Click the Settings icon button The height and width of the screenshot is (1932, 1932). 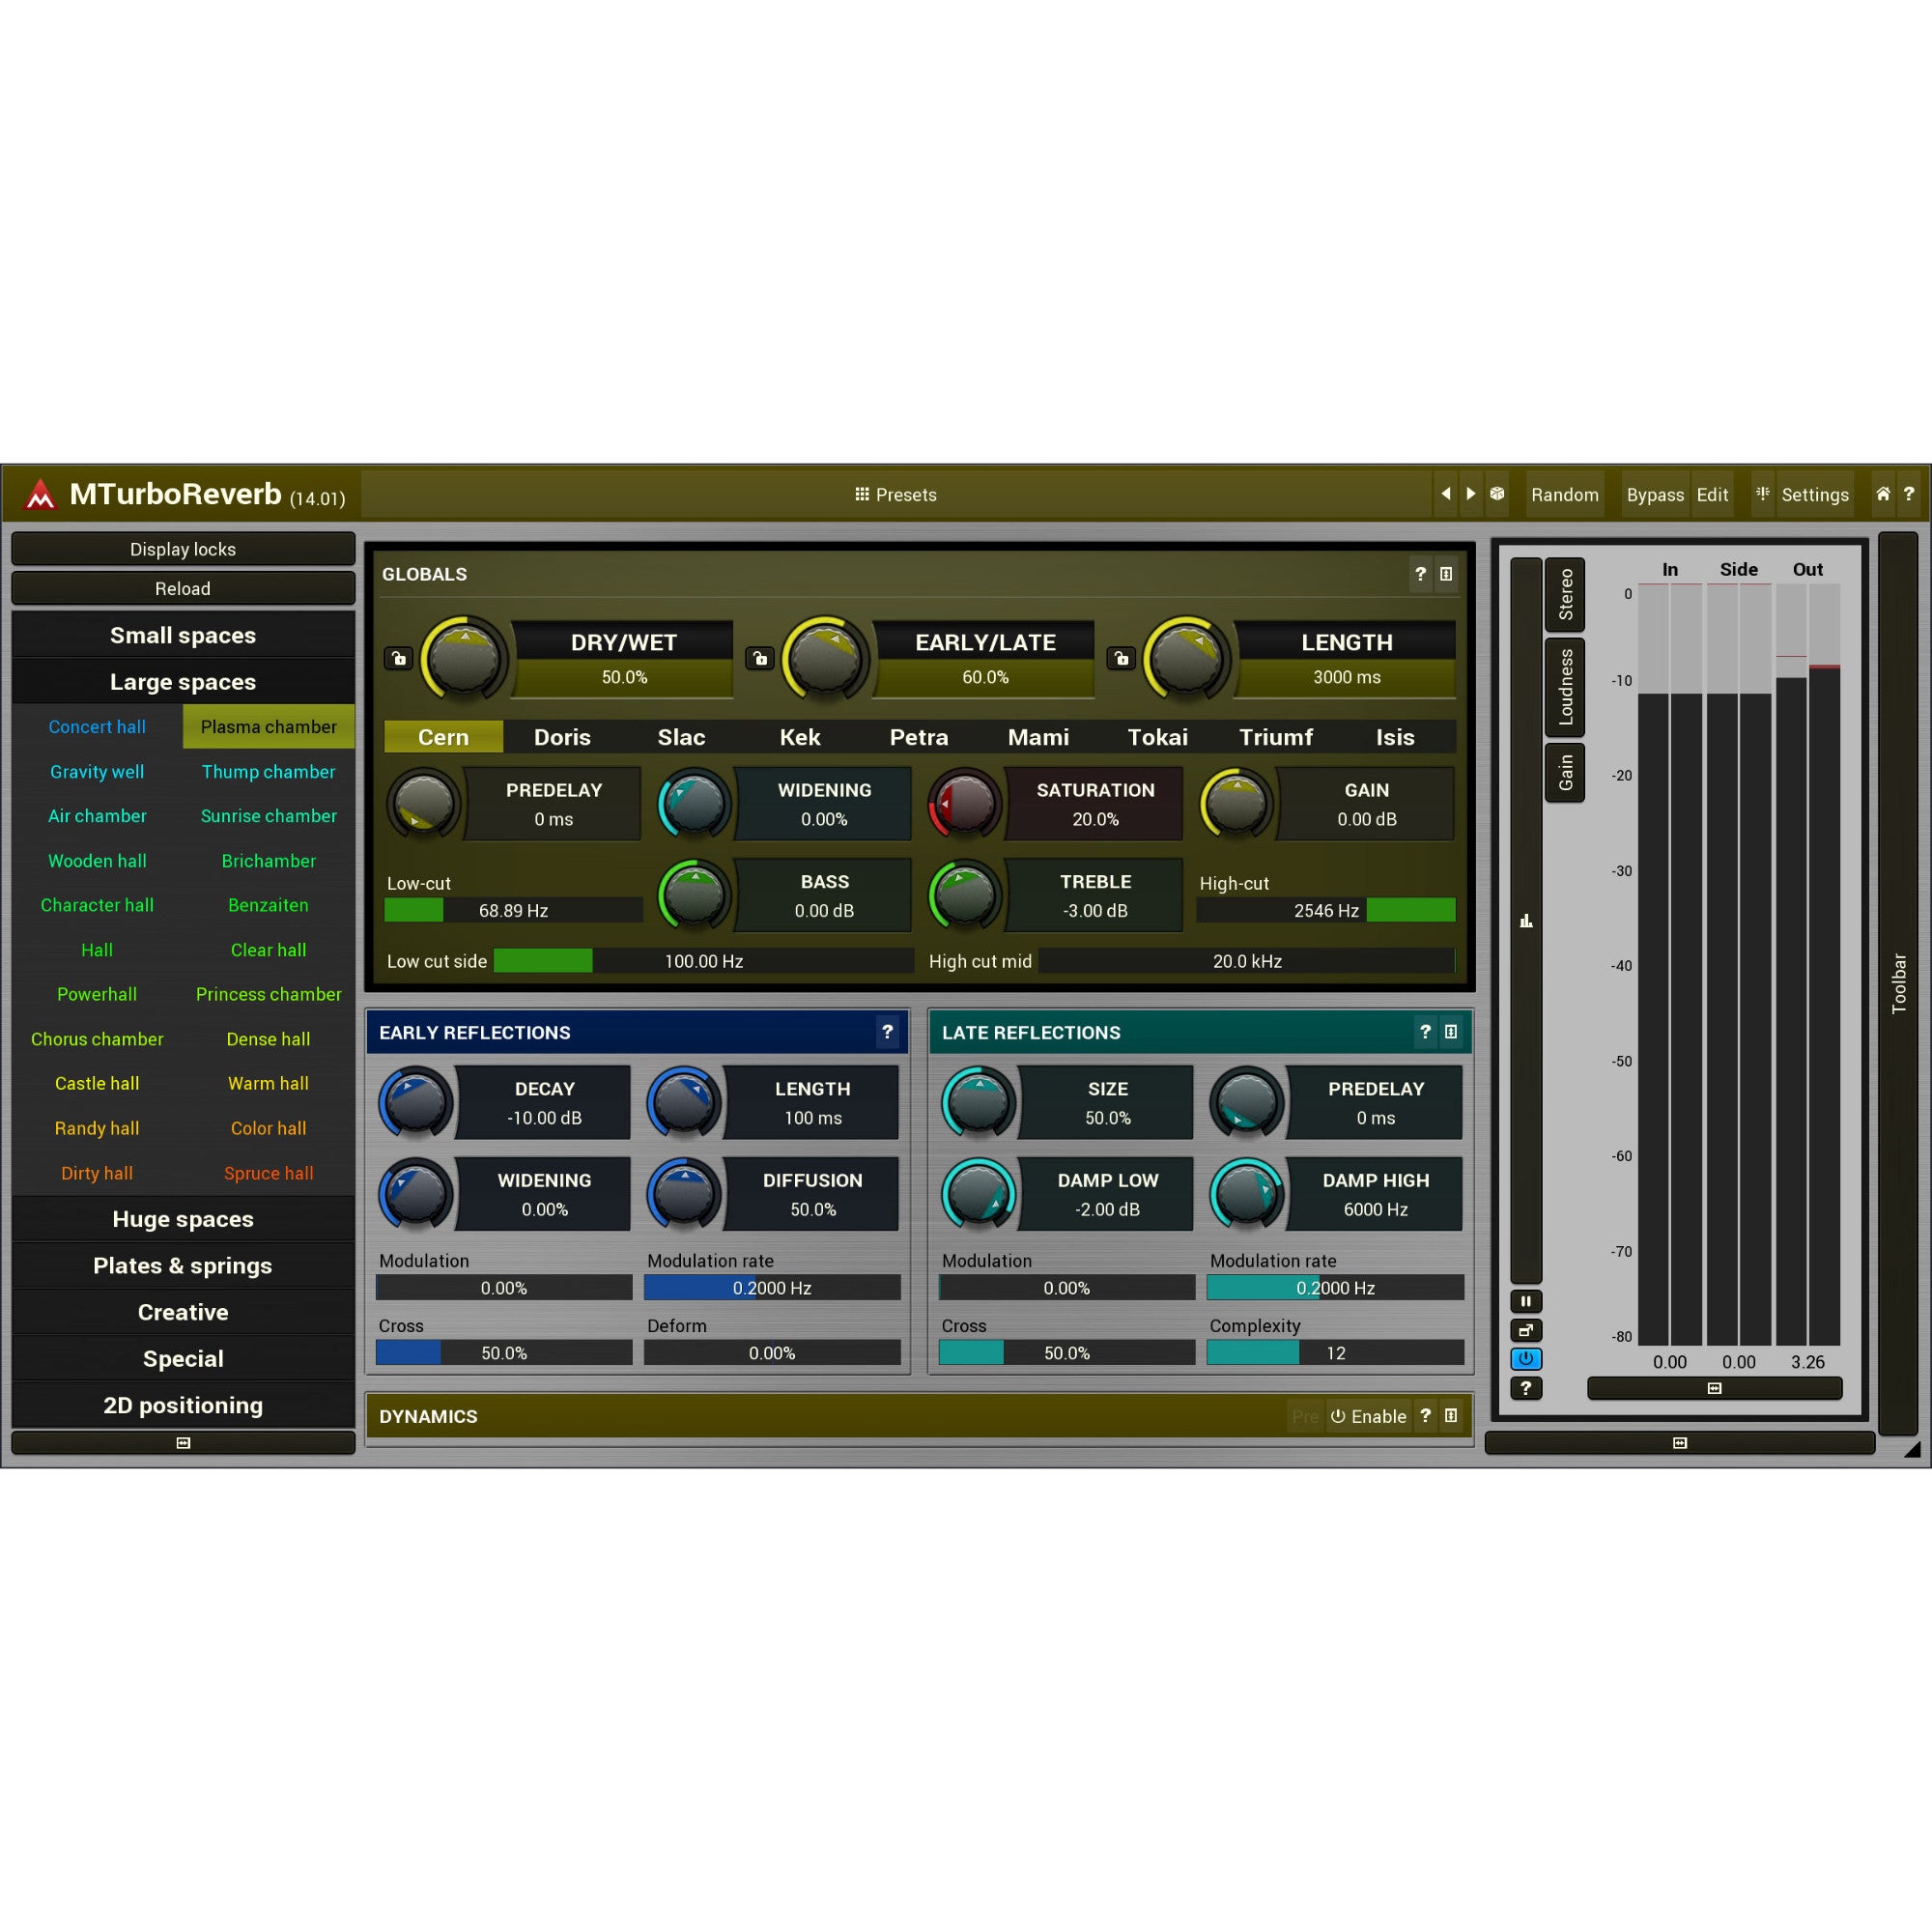(x=1762, y=494)
